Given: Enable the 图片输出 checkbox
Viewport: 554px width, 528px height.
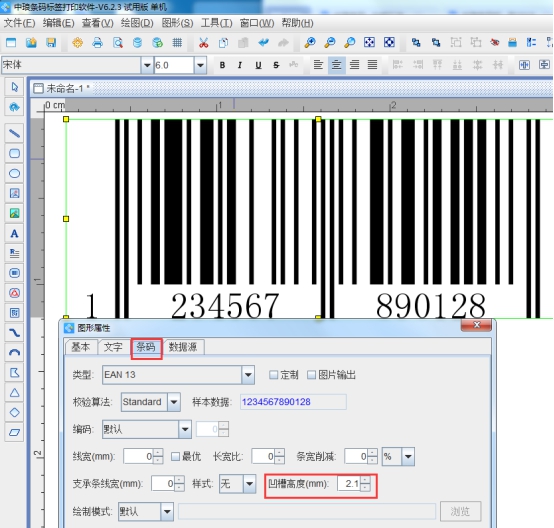Looking at the screenshot, I should pos(311,375).
